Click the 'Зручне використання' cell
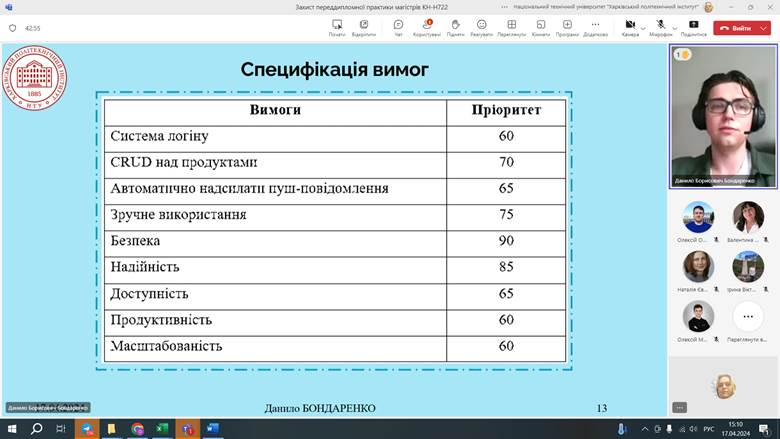This screenshot has width=780, height=439. click(x=275, y=215)
